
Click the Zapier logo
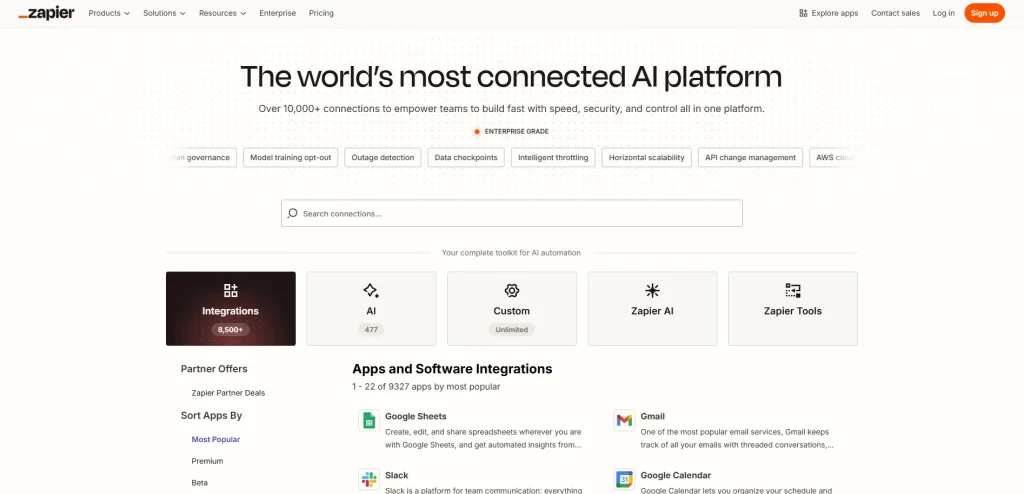coord(46,13)
